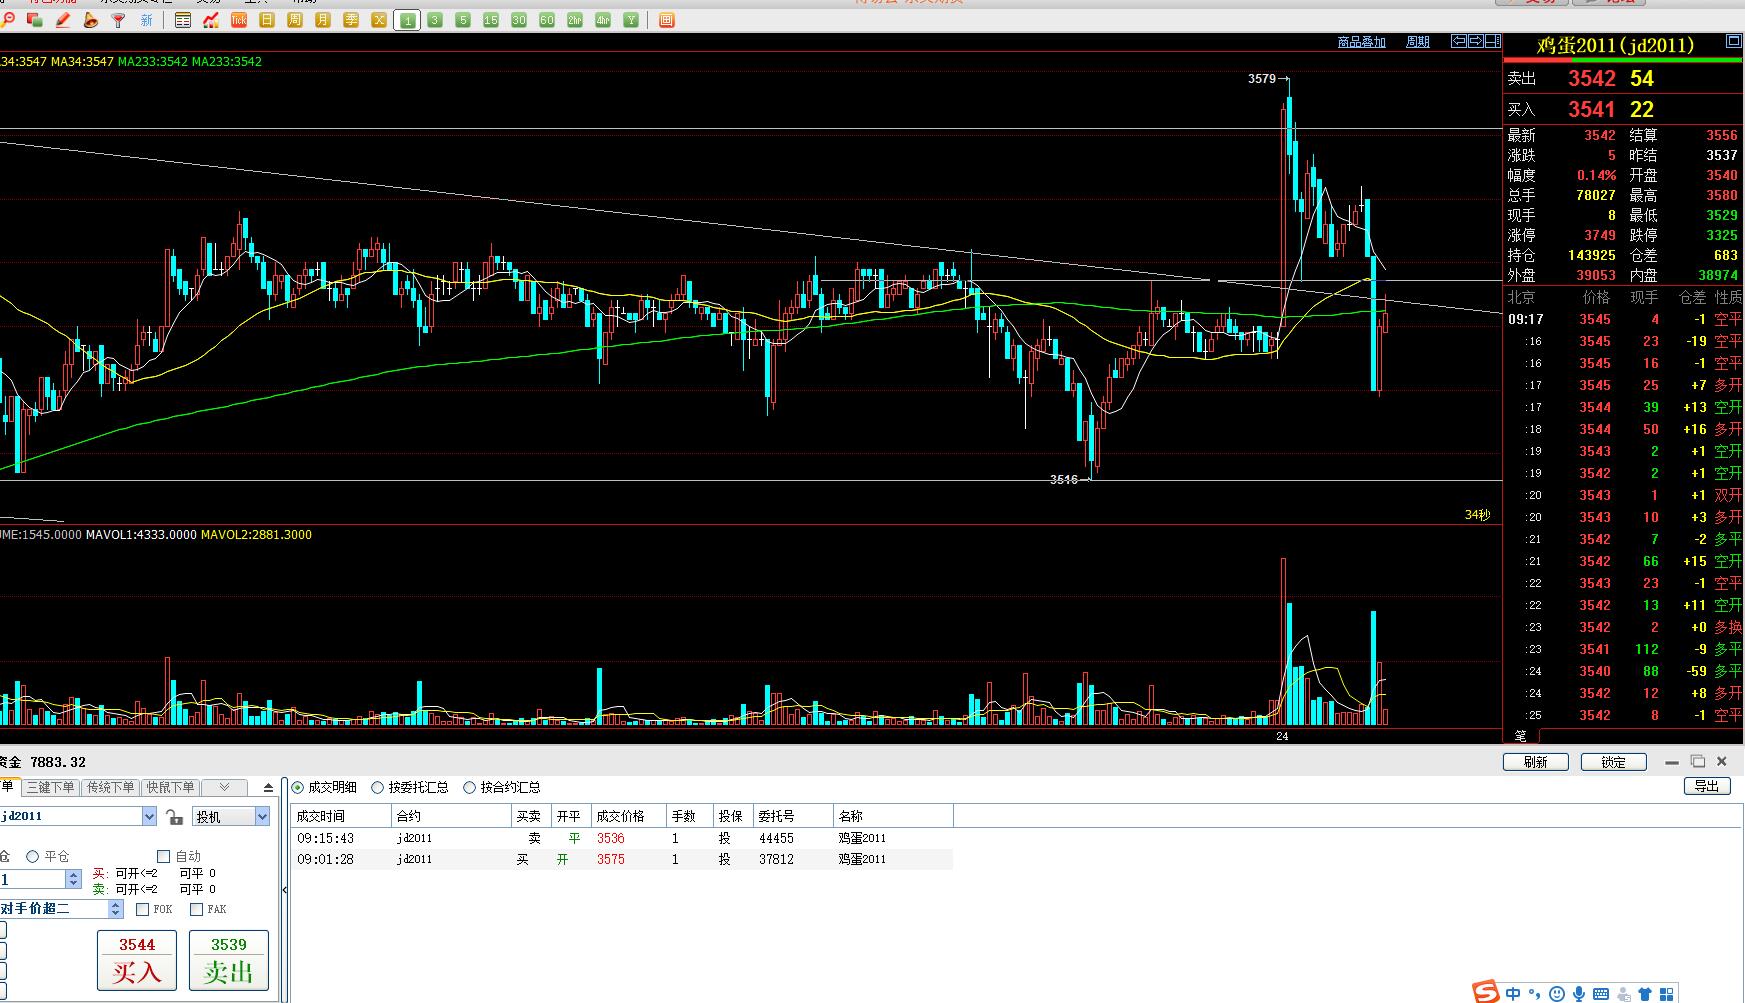Select the 15-minute period button
Screen dimensions: 1745x1003
point(491,19)
